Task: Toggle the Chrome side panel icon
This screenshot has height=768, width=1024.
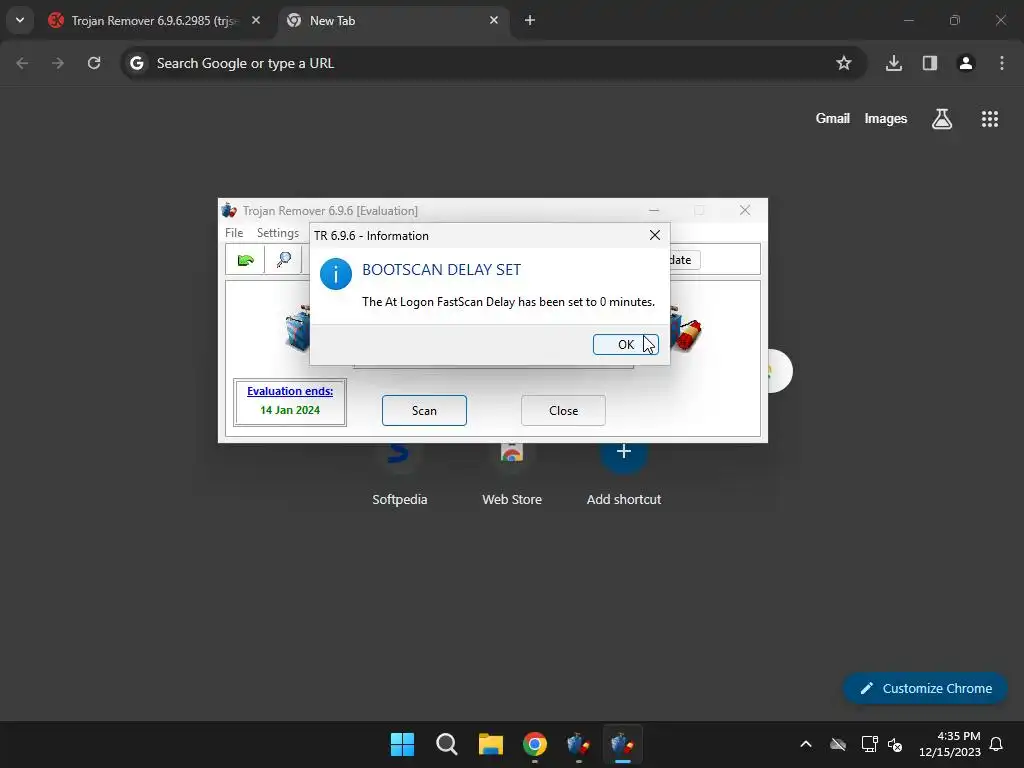Action: (x=929, y=63)
